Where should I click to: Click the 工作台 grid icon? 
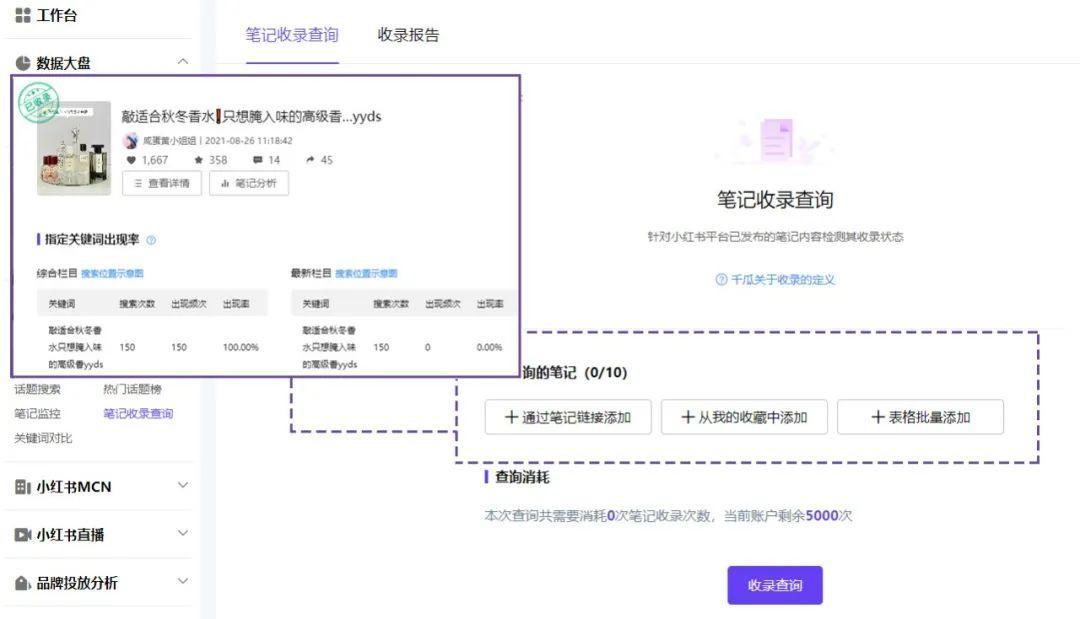22,15
